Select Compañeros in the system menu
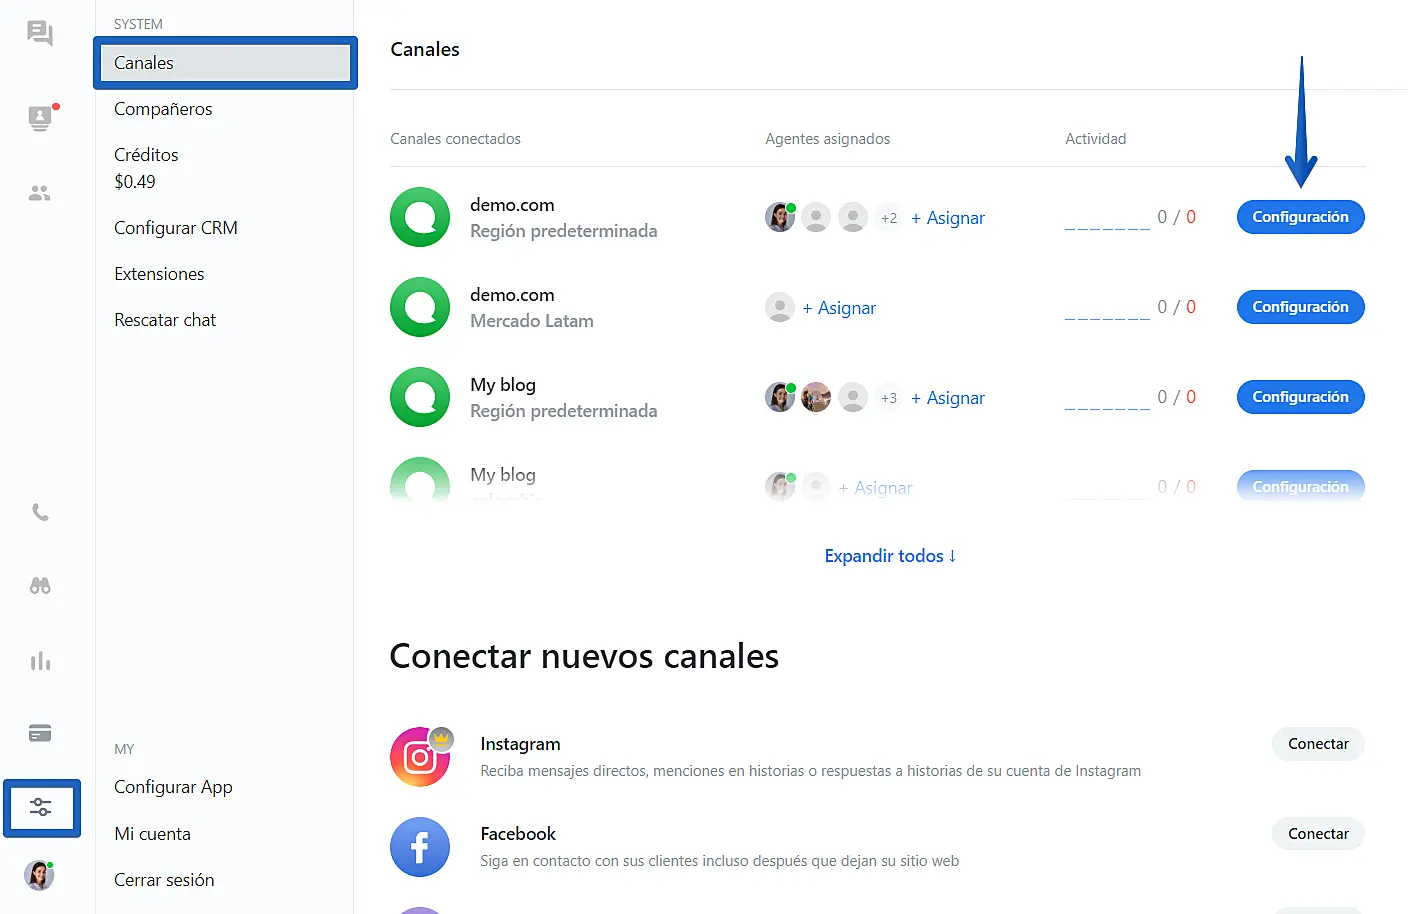1408x914 pixels. click(163, 109)
